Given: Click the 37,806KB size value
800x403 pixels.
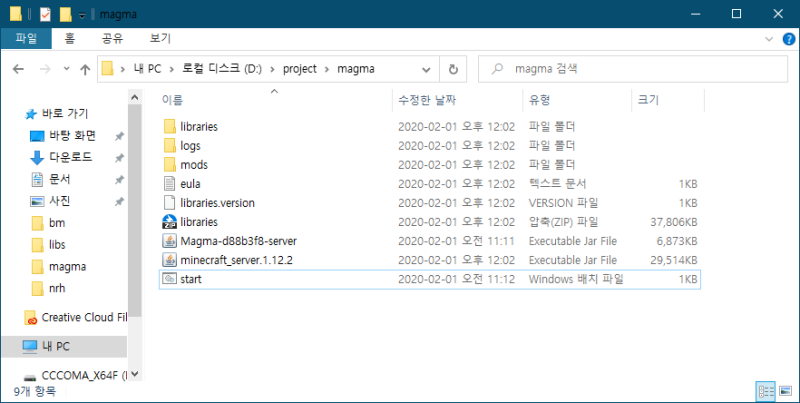Looking at the screenshot, I should click(673, 222).
